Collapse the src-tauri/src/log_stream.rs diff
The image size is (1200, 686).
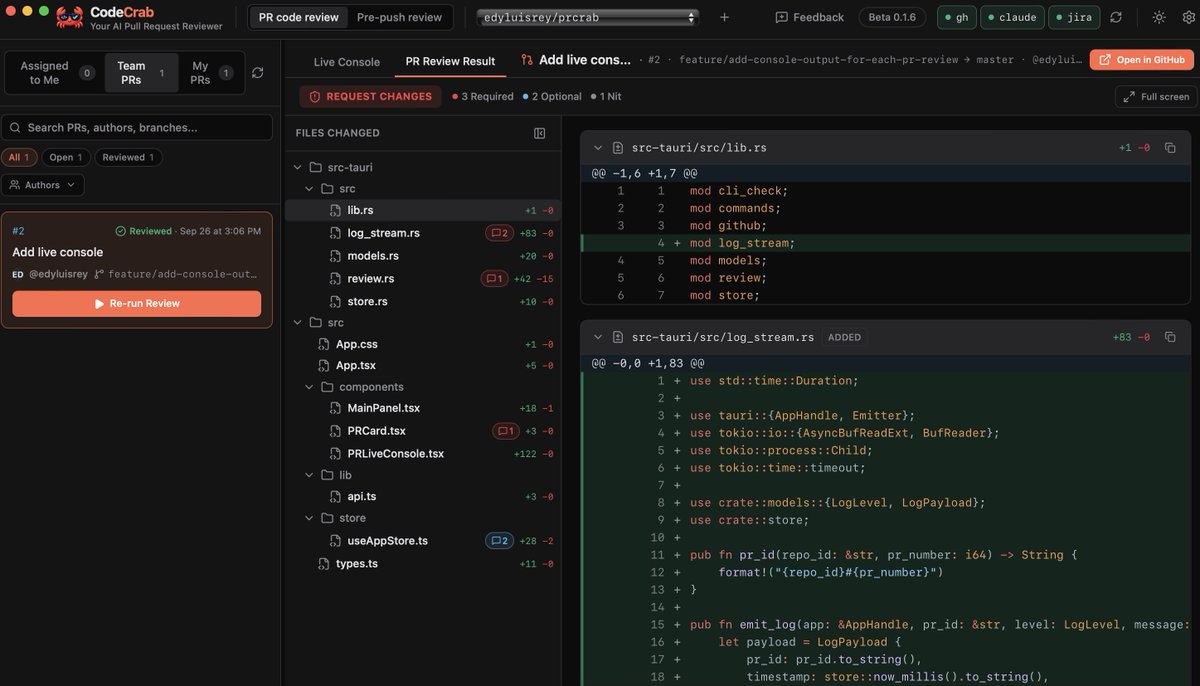coord(598,337)
